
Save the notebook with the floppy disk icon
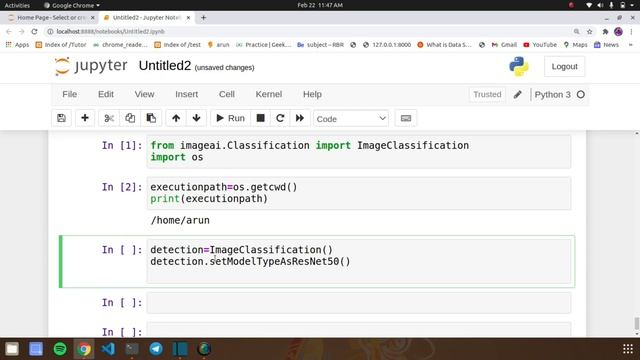pyautogui.click(x=61, y=118)
